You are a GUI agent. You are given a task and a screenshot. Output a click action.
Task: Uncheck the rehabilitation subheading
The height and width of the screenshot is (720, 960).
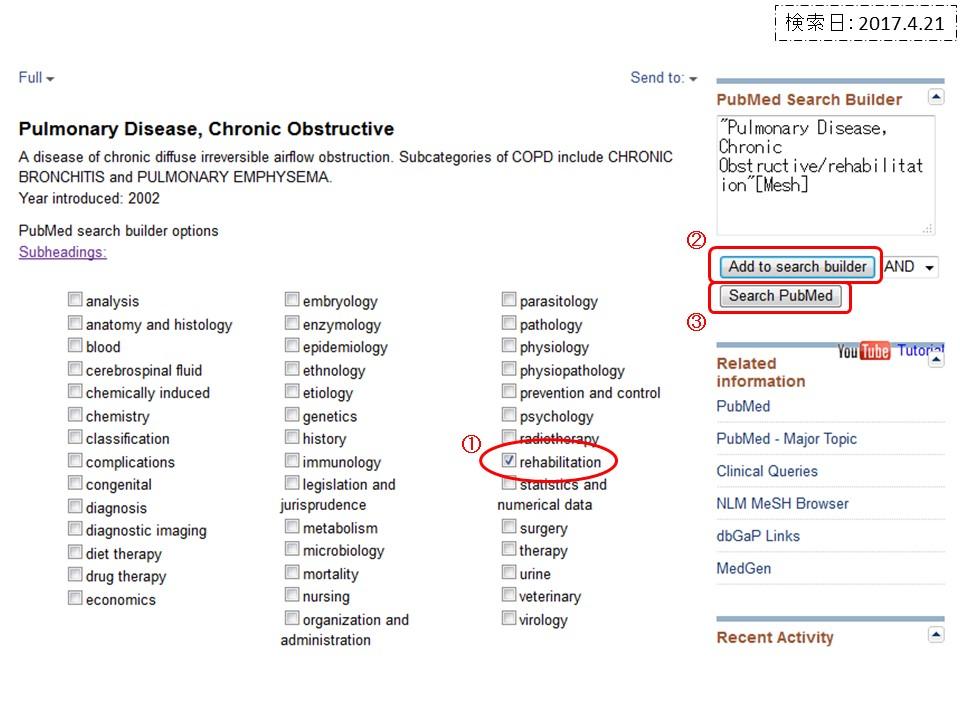point(509,460)
